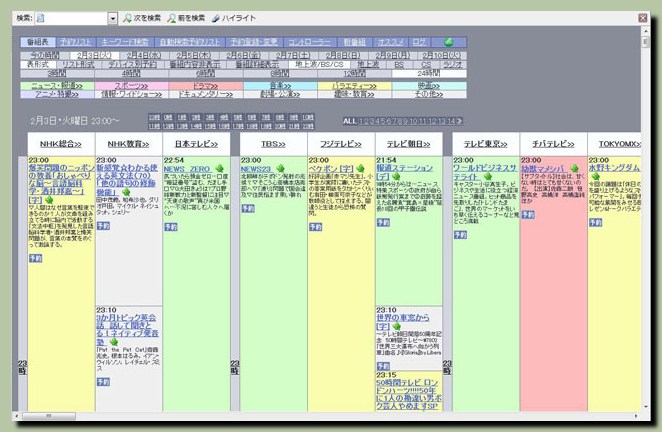The height and width of the screenshot is (432, 662).
Task: Expand the NHK総合>> channel header
Action: [61, 144]
